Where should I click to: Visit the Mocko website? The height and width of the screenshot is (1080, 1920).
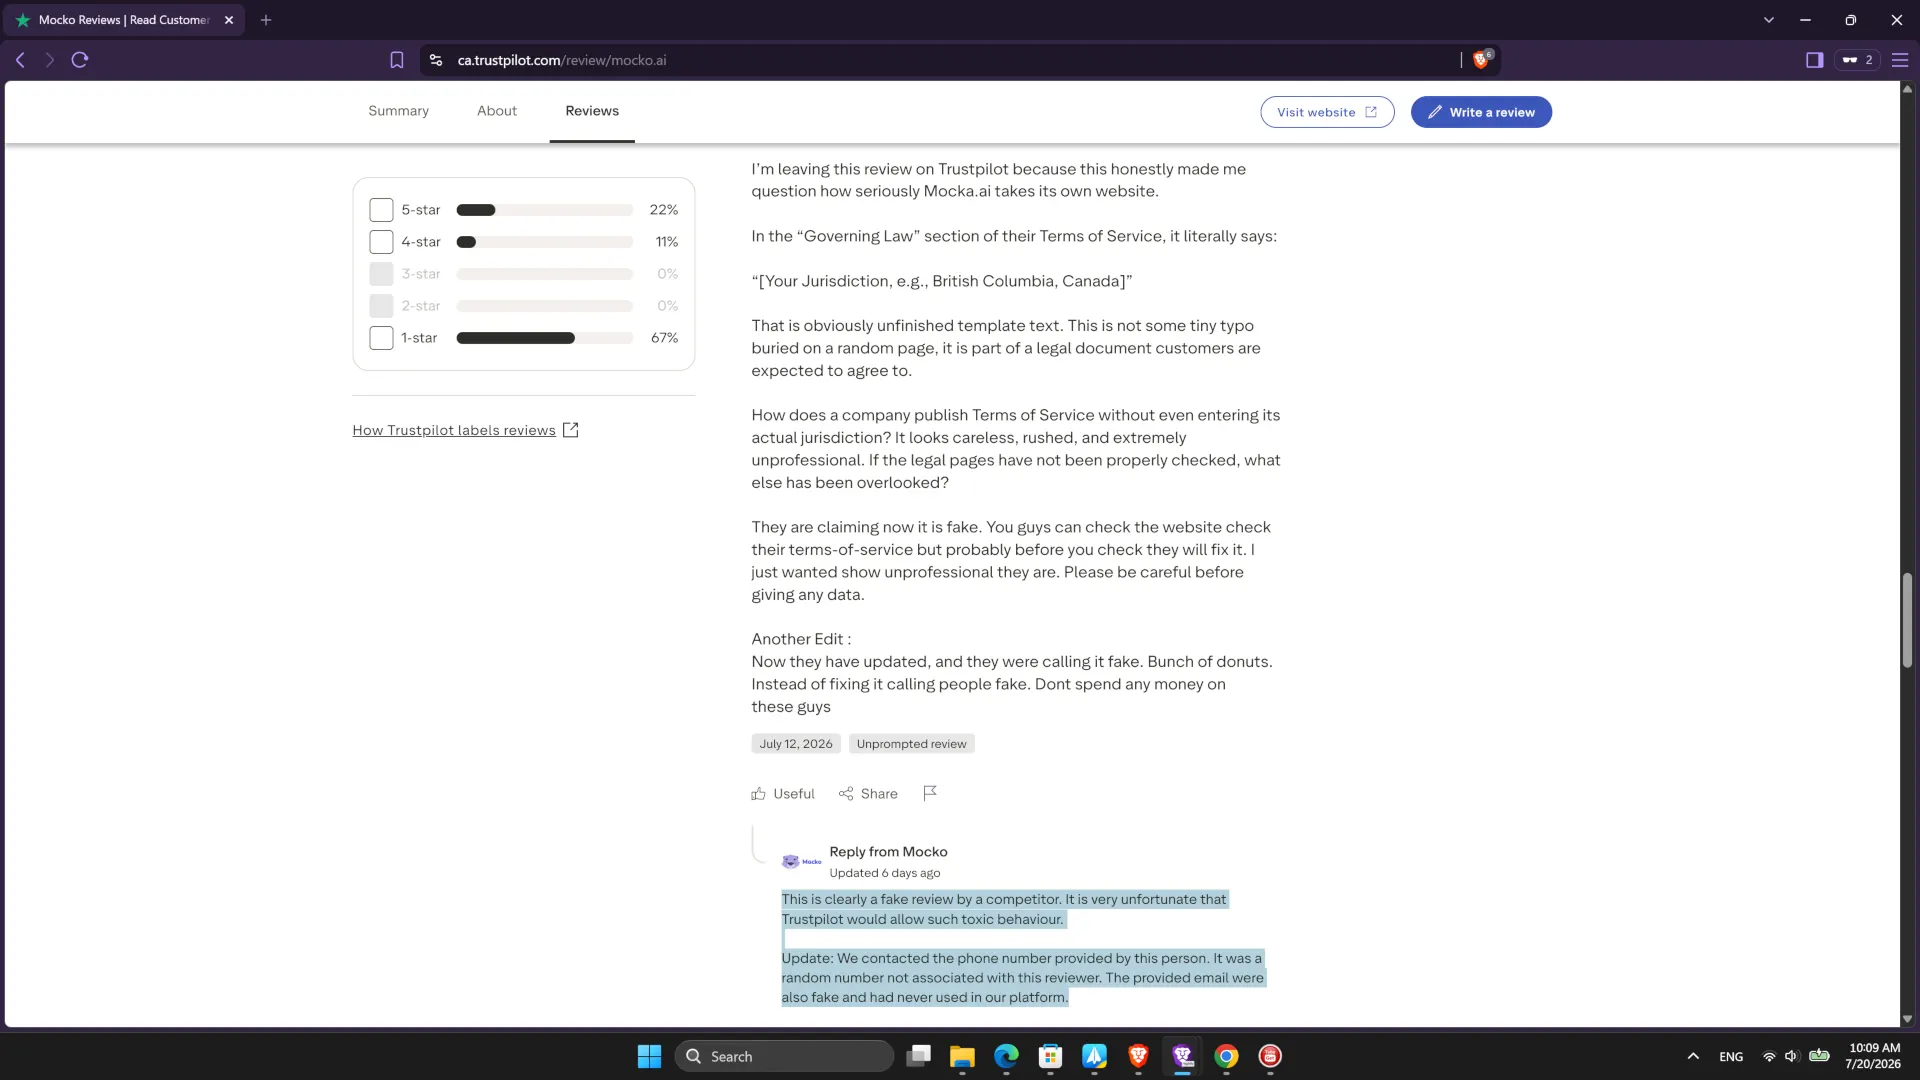coord(1327,112)
